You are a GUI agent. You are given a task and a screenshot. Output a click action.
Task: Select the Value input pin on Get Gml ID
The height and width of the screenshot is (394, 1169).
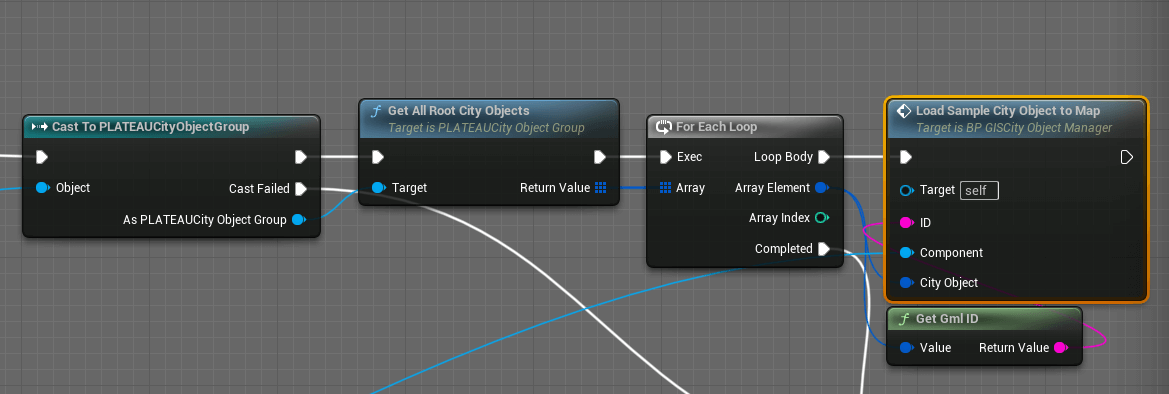click(x=907, y=348)
